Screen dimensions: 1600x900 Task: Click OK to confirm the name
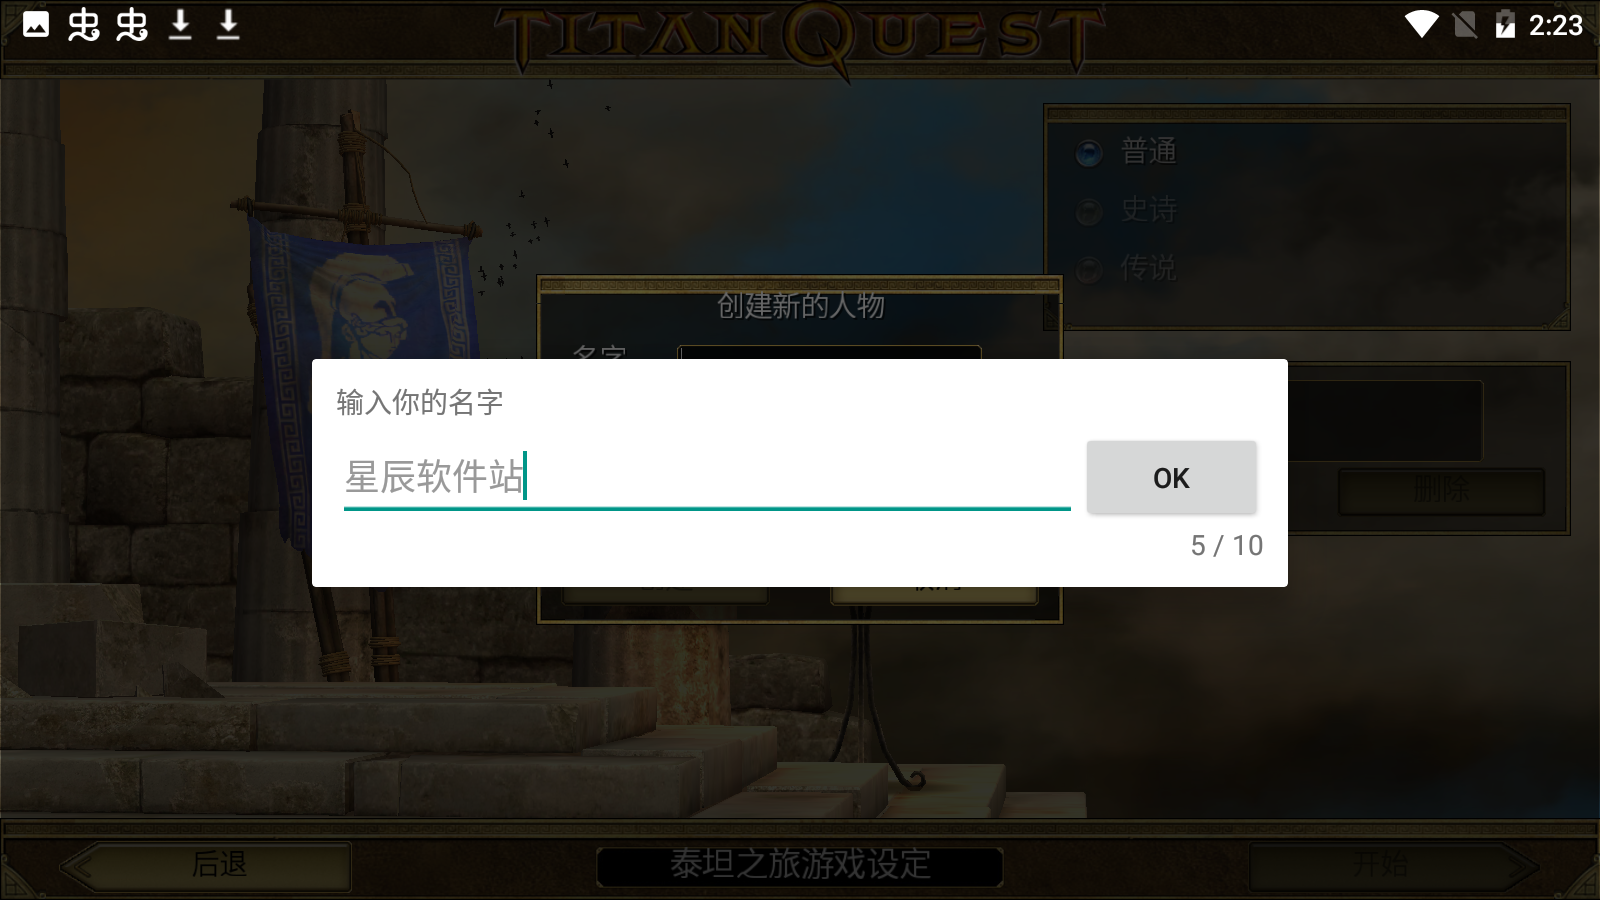pos(1171,478)
